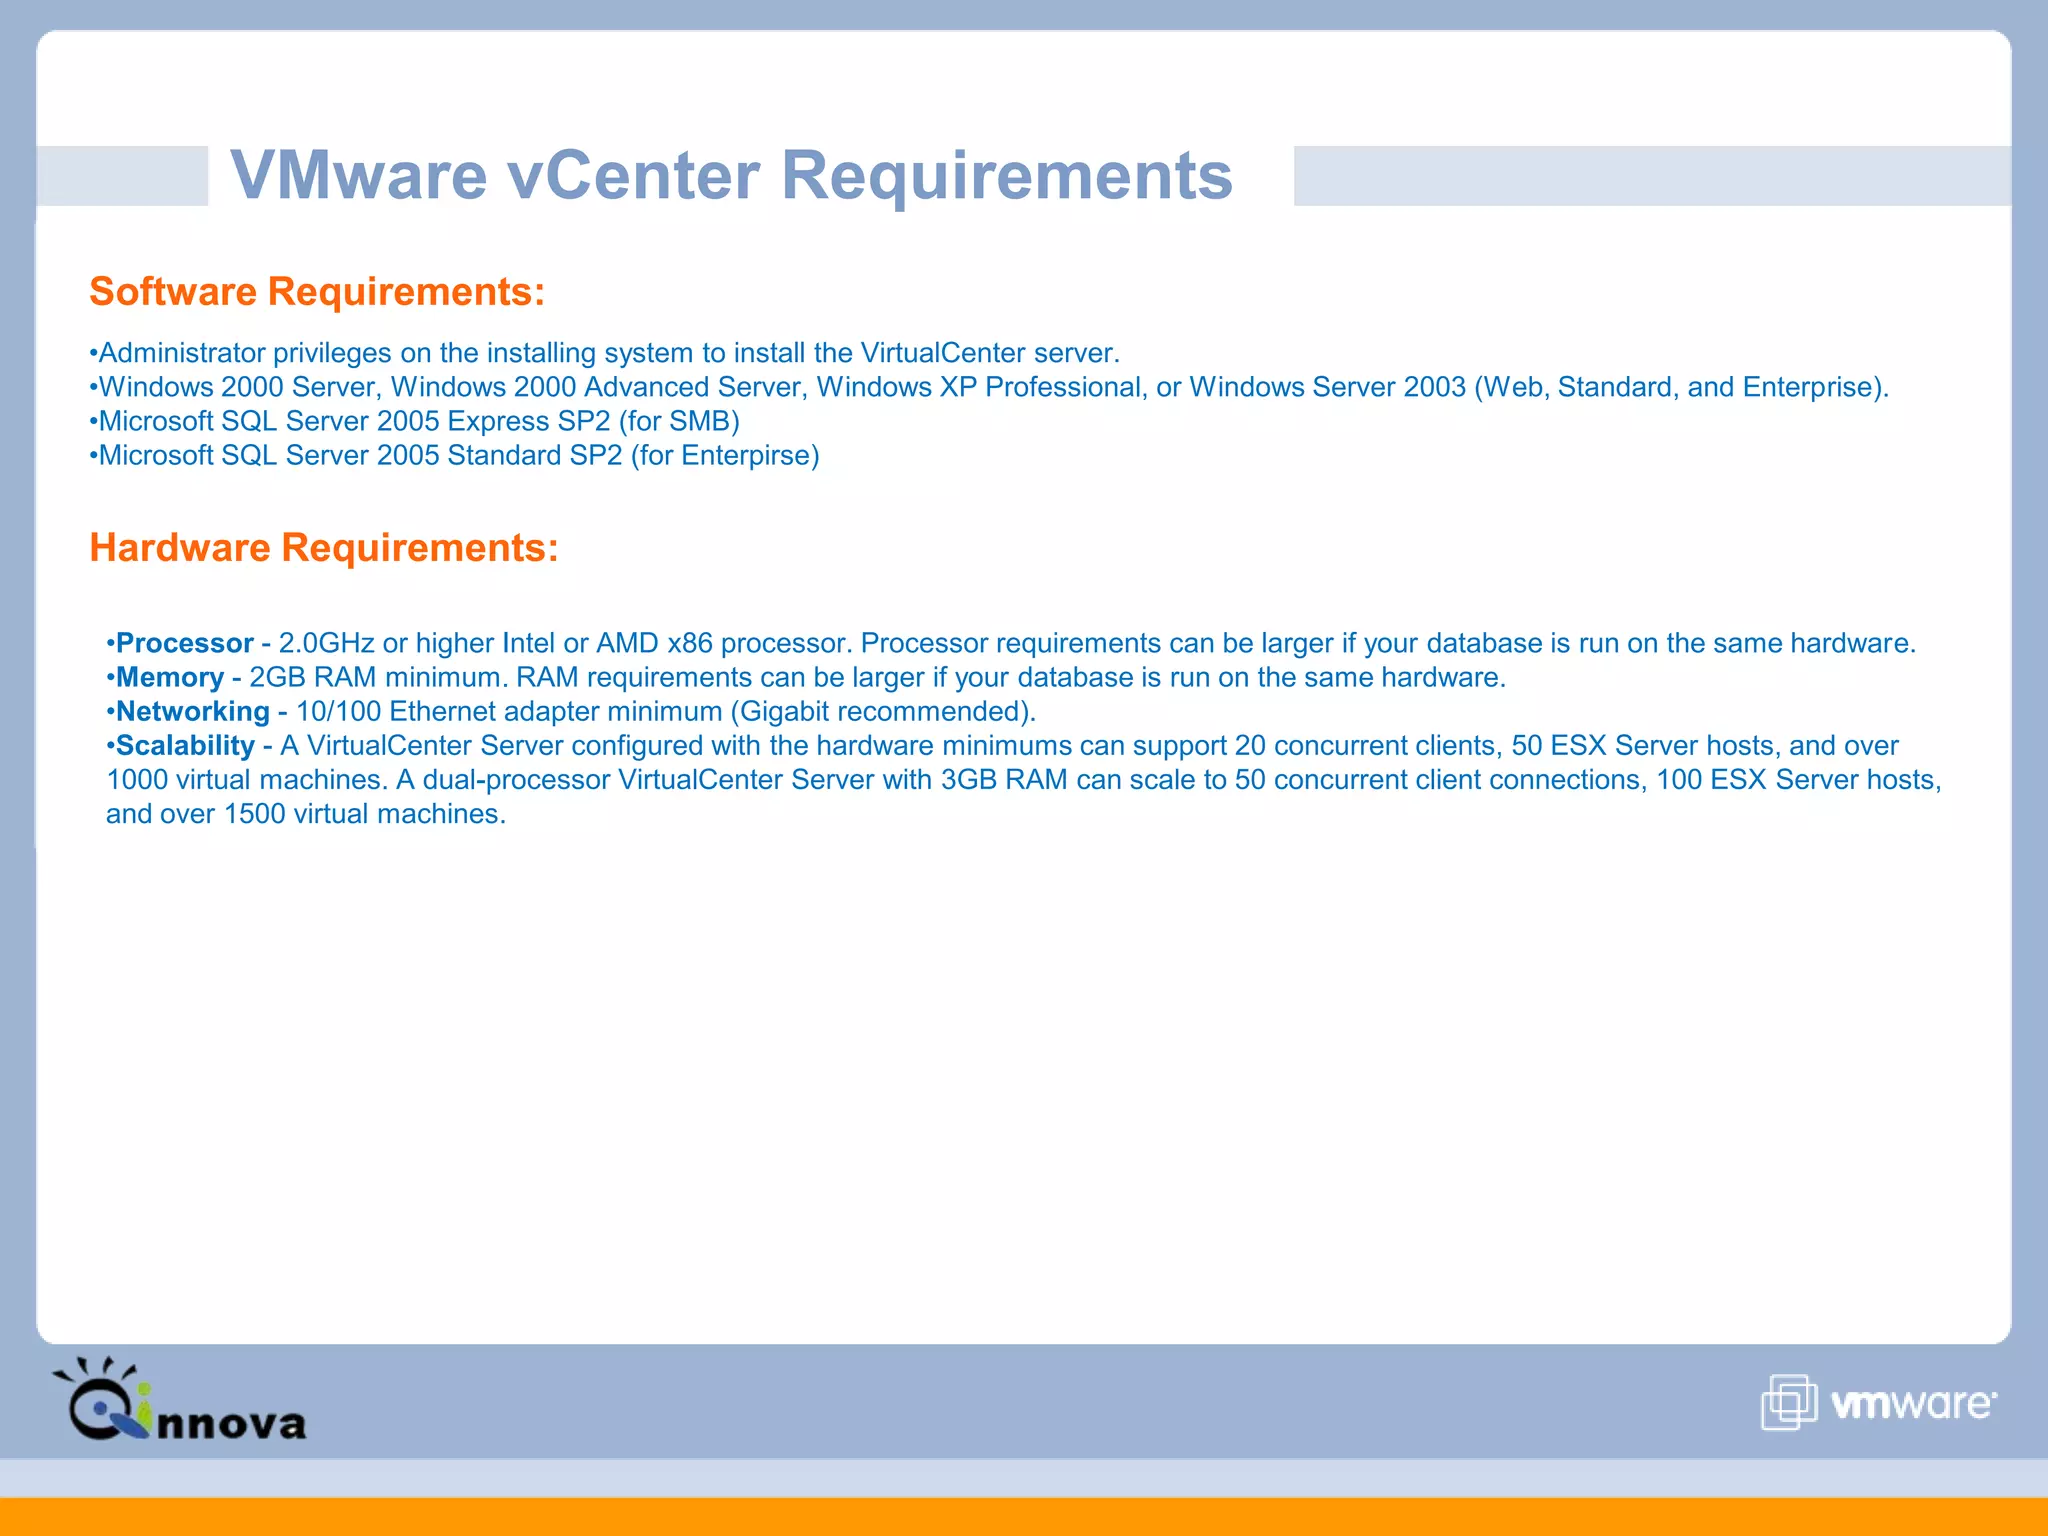Click the SQL Server 2005 Standard SP2 line
This screenshot has height=1536, width=2048.
[454, 455]
